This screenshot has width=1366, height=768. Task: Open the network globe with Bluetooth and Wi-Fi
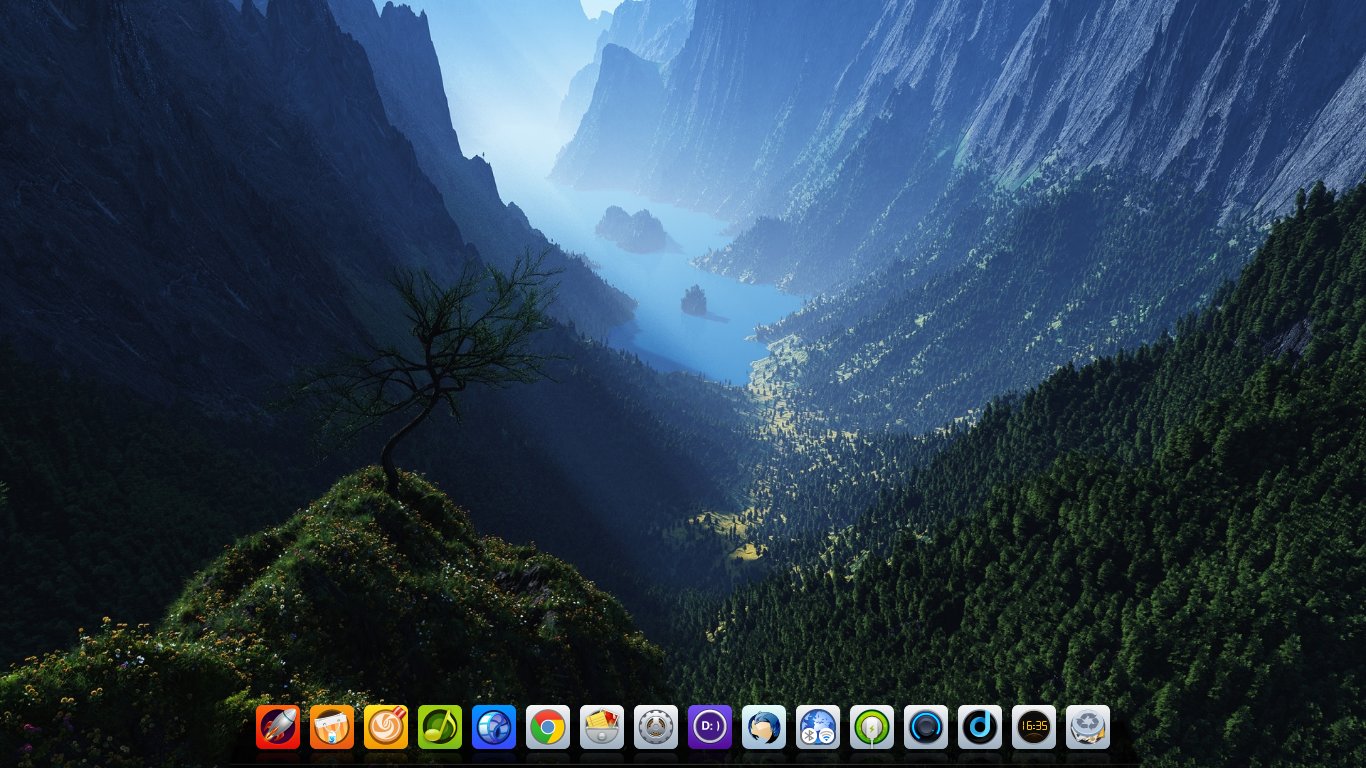818,727
